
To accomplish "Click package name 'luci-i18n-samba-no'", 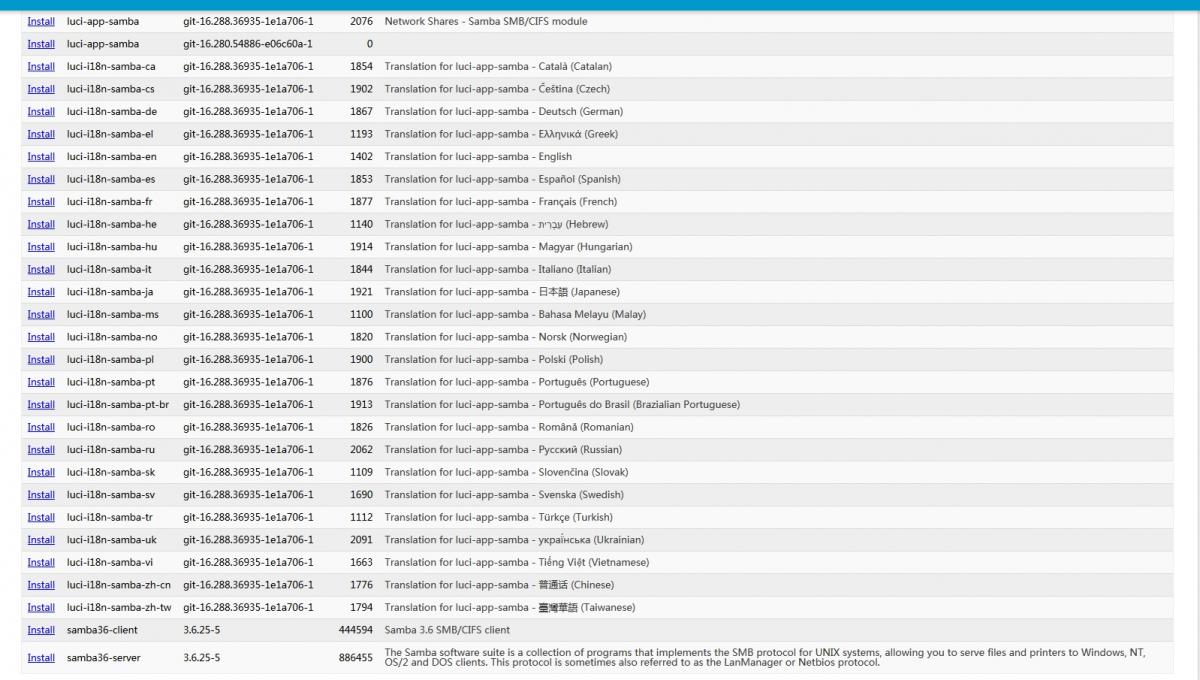I will (112, 337).
